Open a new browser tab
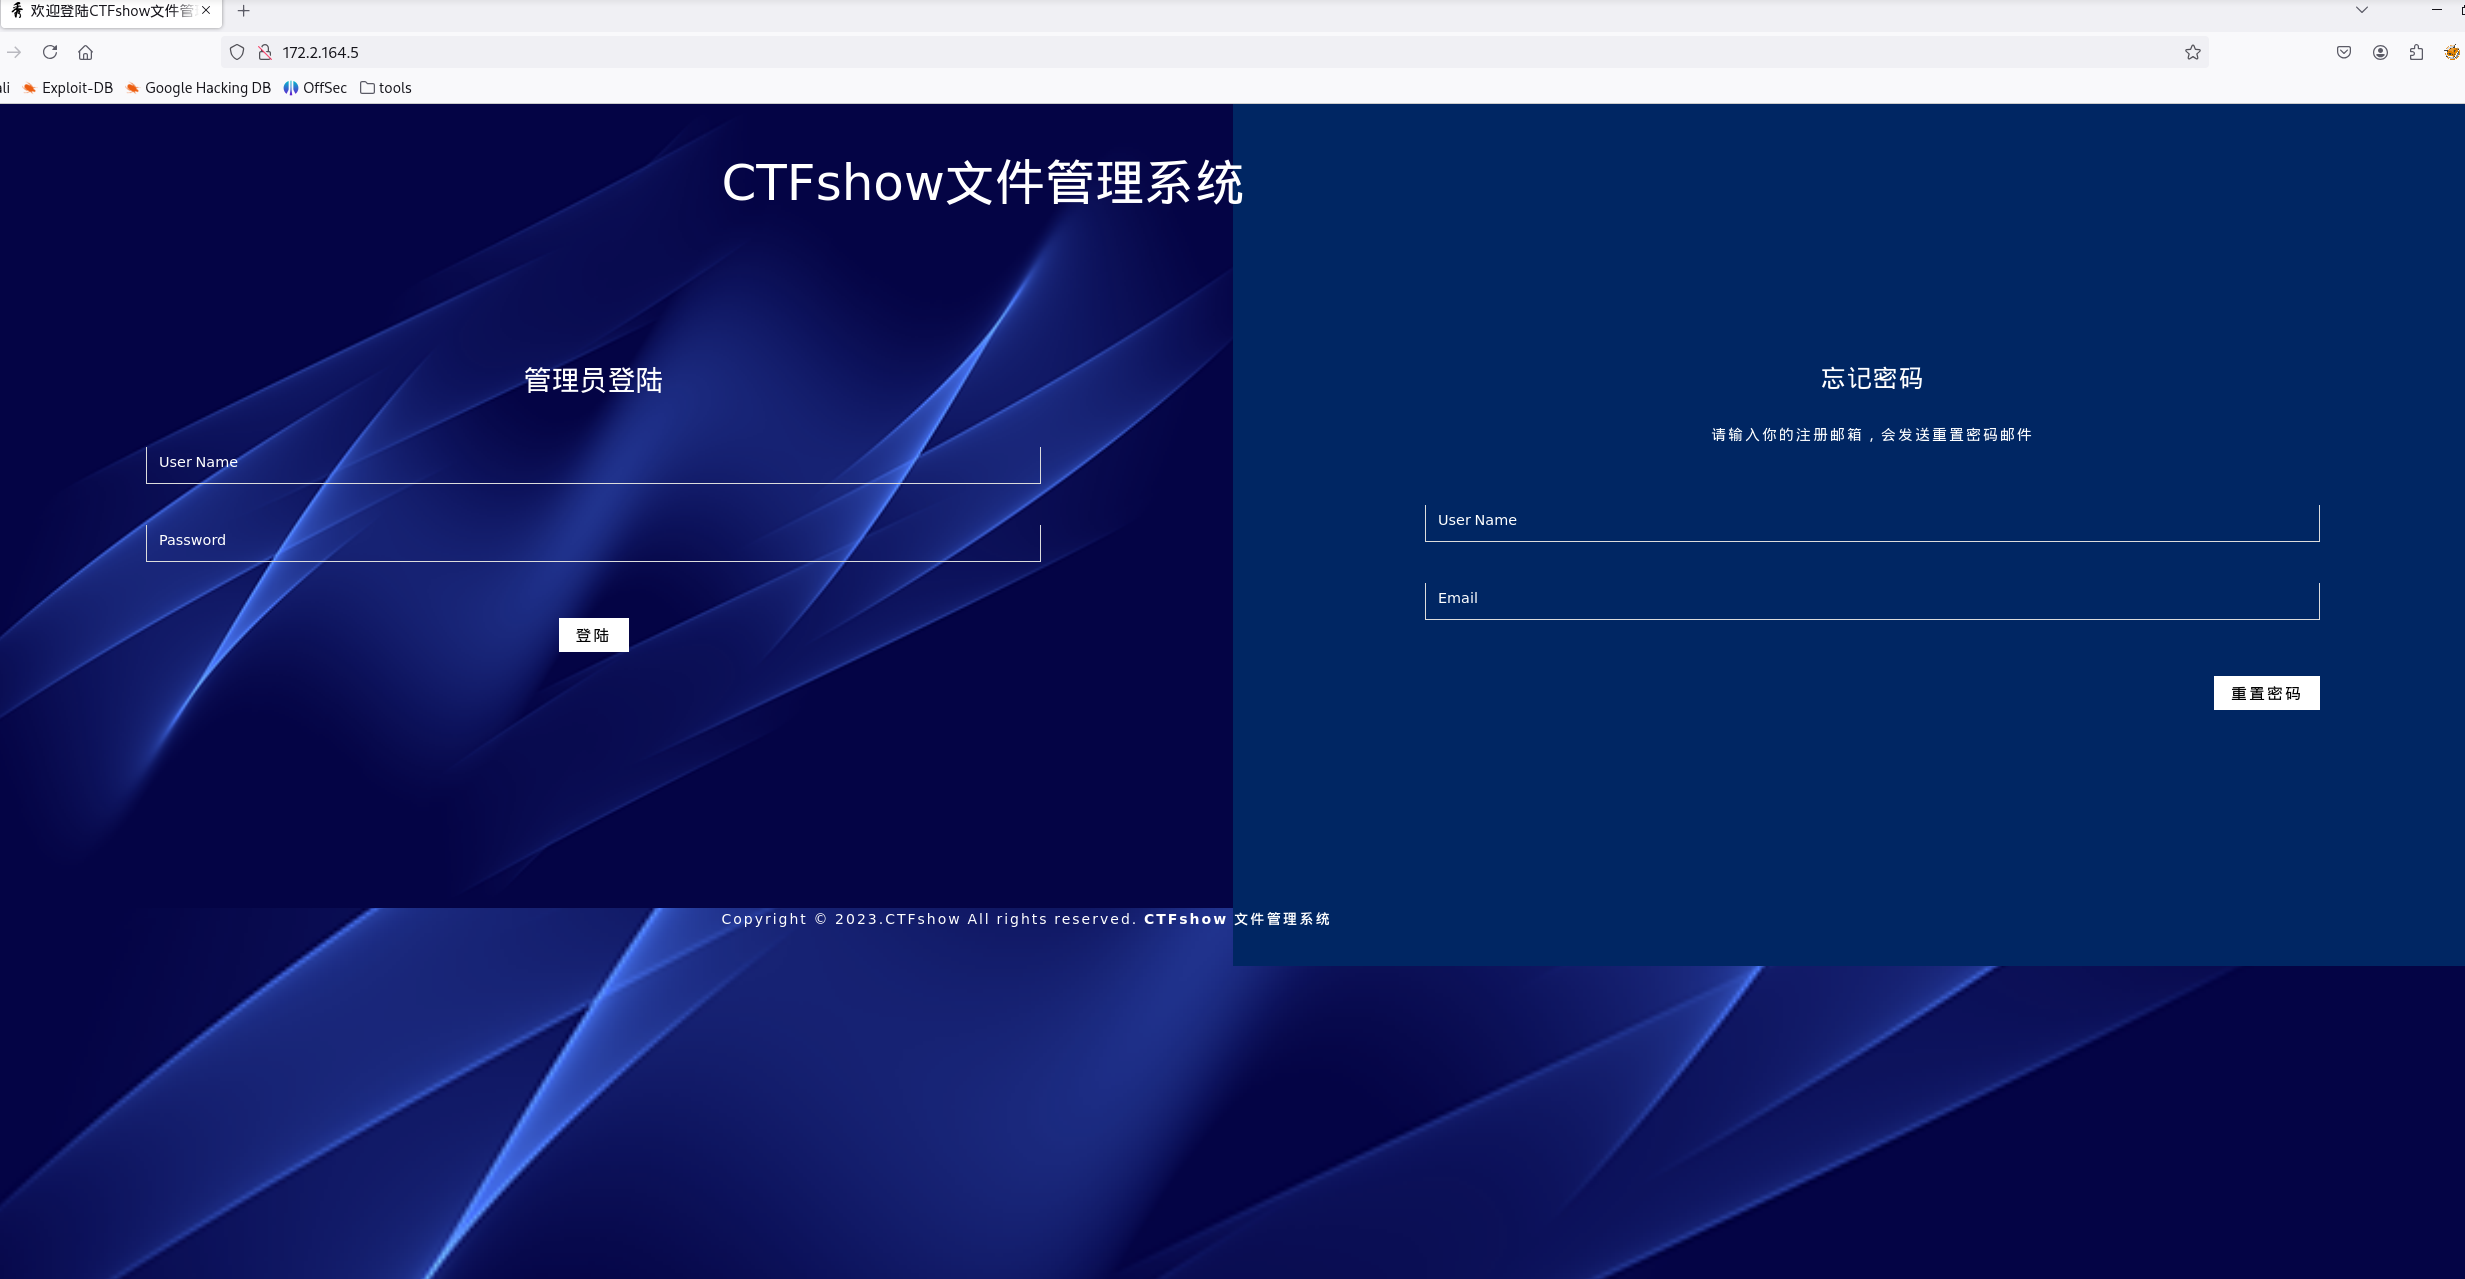The width and height of the screenshot is (2465, 1279). coord(243,11)
